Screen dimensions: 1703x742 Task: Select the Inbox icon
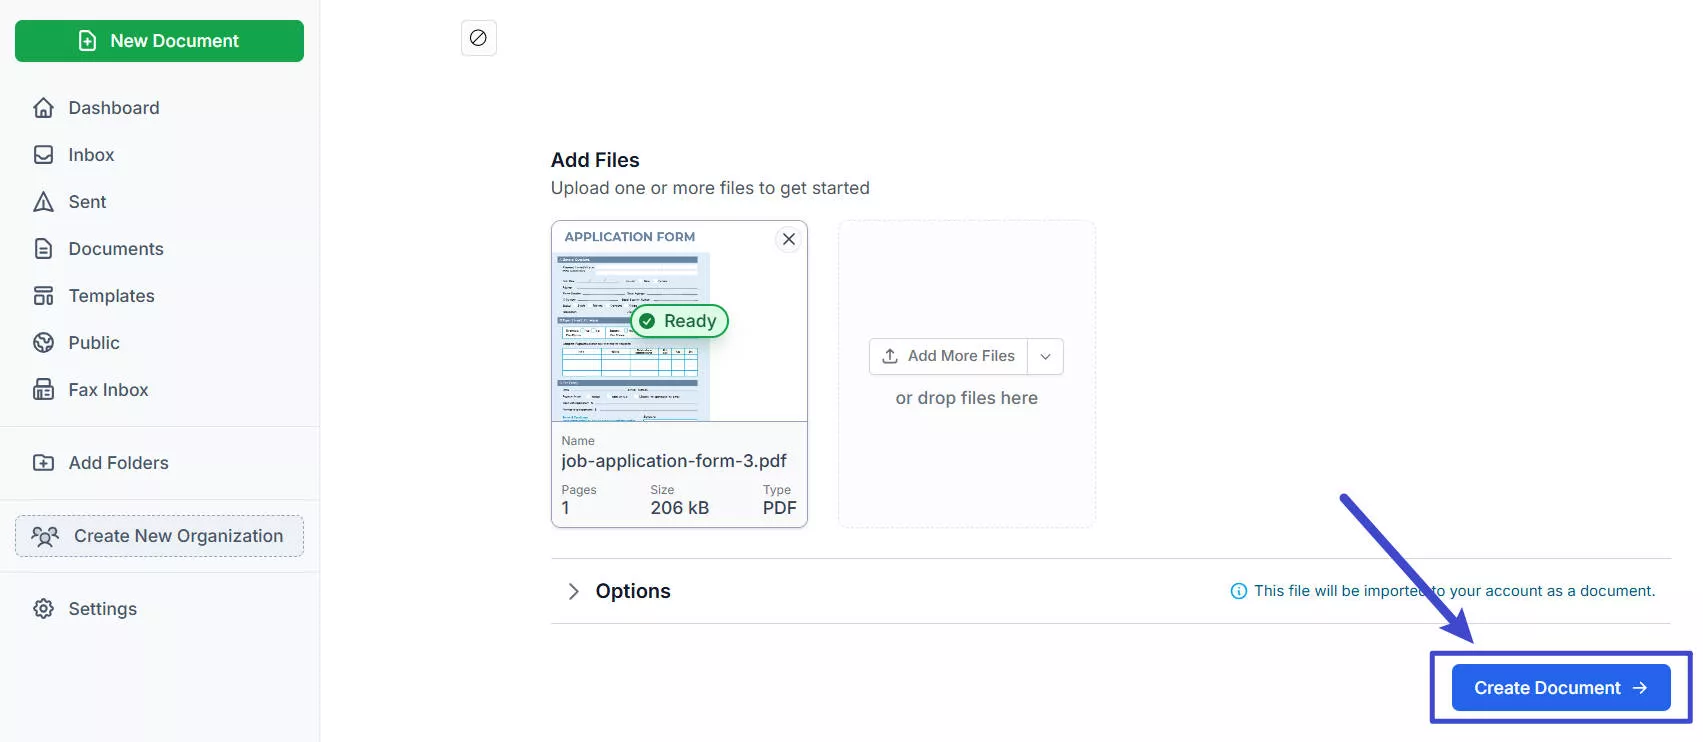click(44, 154)
